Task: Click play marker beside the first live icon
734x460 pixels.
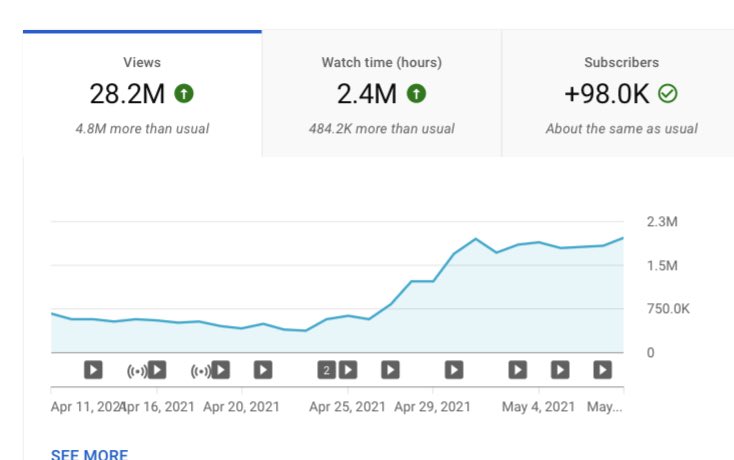Action: tap(157, 370)
